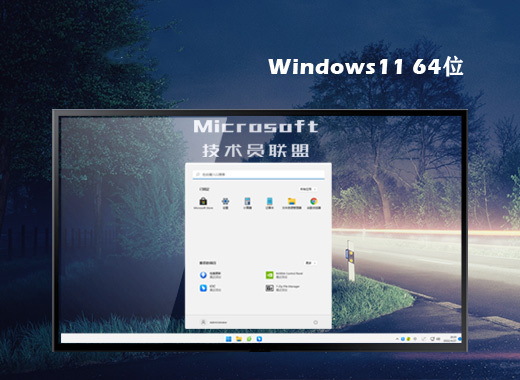Click the More button in Recommended section
This screenshot has height=380, width=520.
pyautogui.click(x=310, y=263)
